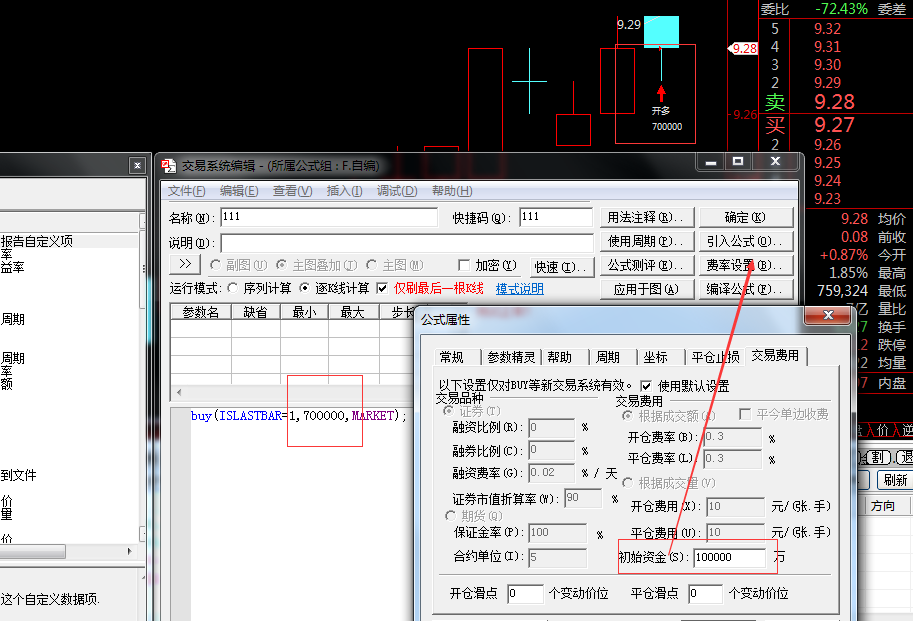913x621 pixels.
Task: Open the 插入(I) menu
Action: pos(344,191)
